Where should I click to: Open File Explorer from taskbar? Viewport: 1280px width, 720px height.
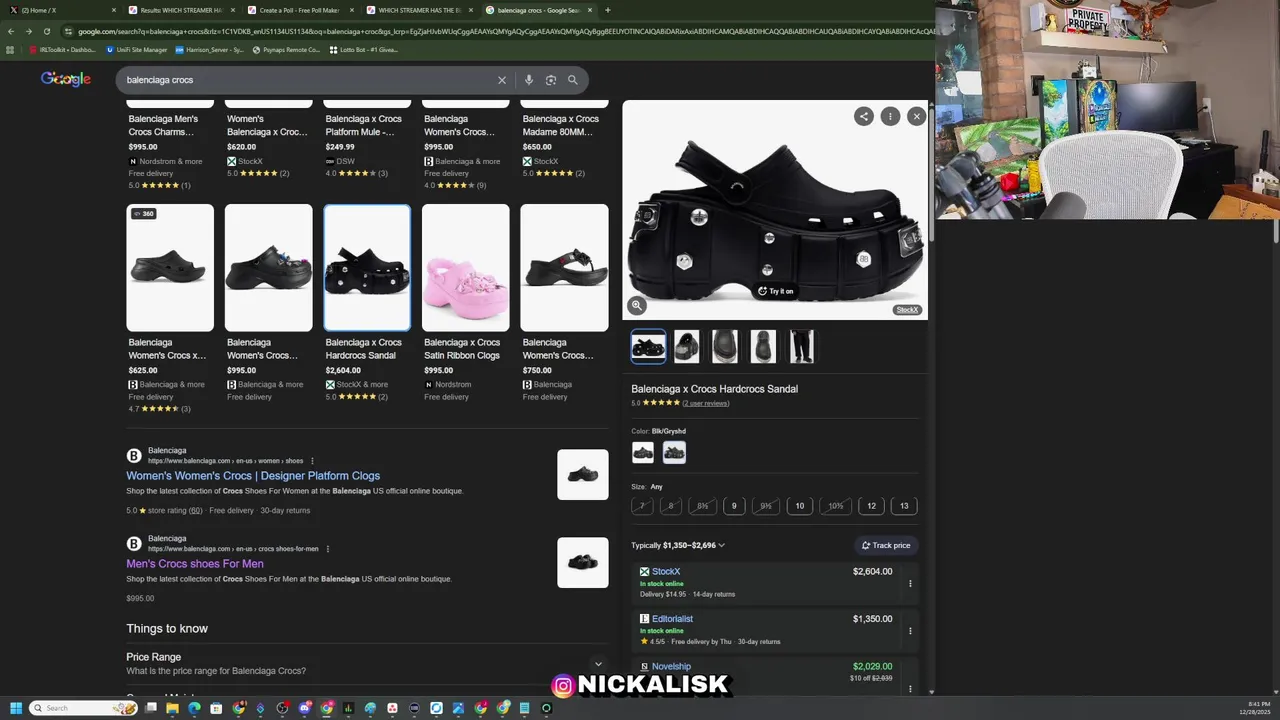tap(172, 708)
